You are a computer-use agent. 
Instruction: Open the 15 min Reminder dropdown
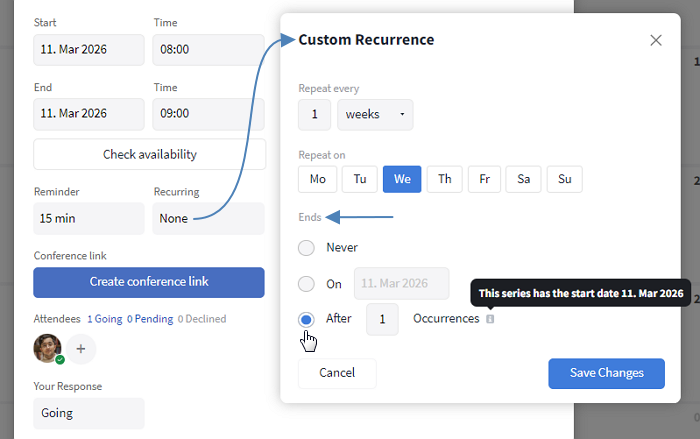[88, 218]
